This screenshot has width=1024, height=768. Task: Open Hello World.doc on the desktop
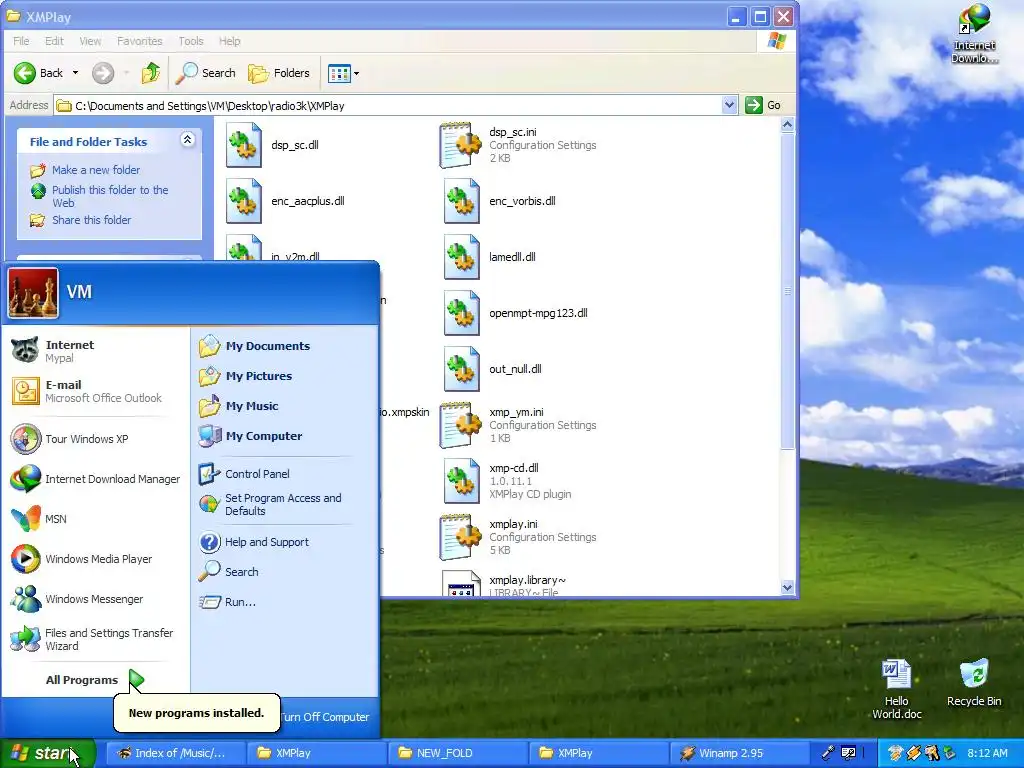tap(897, 689)
